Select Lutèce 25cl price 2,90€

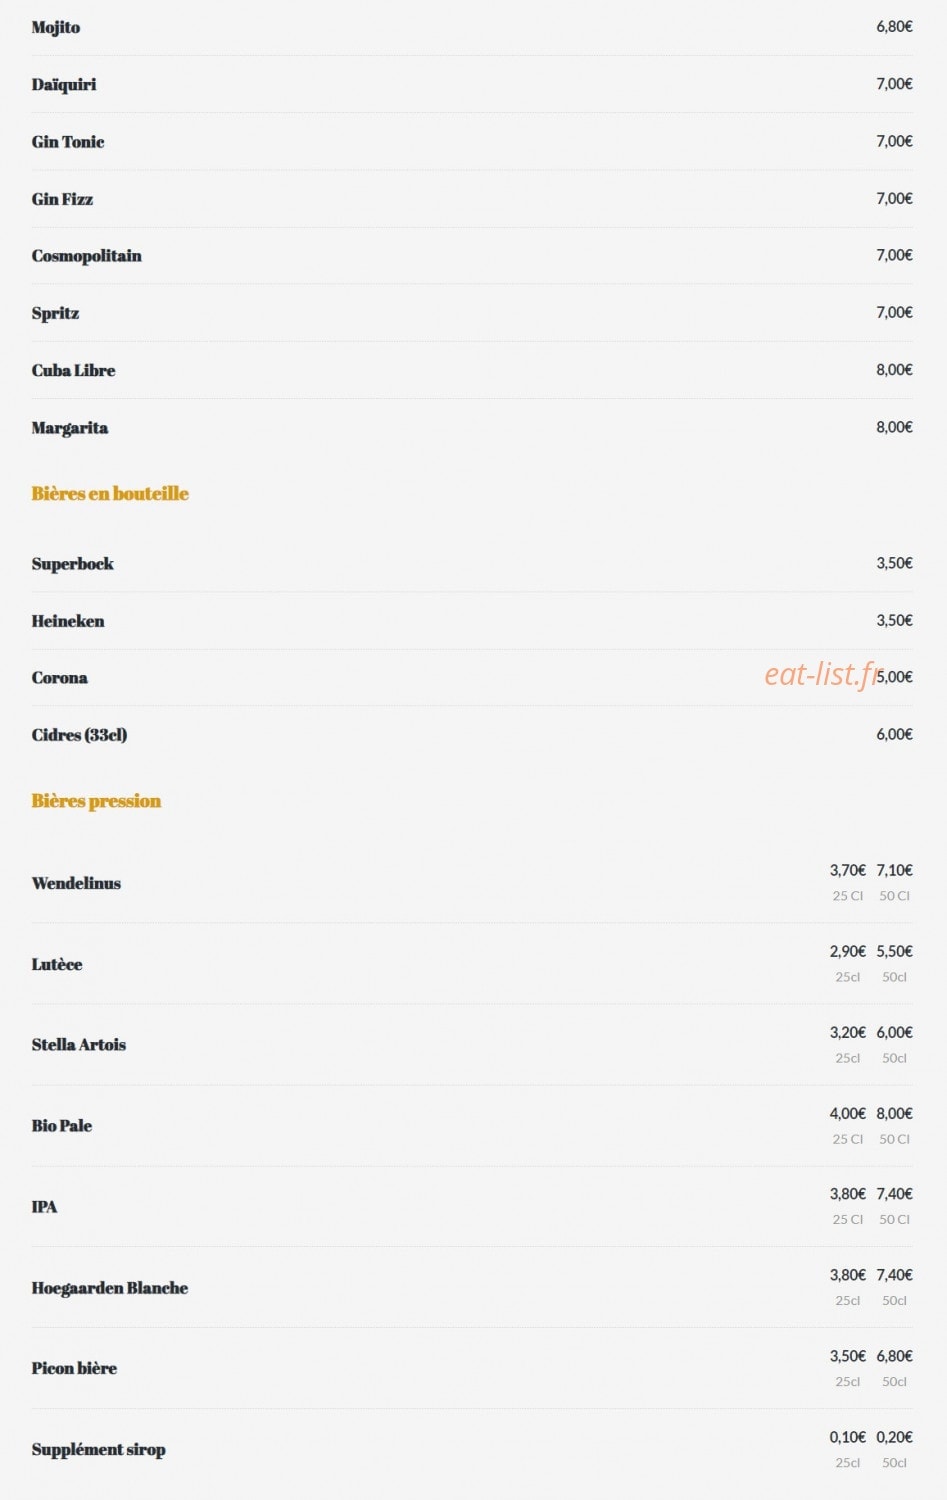(x=847, y=951)
